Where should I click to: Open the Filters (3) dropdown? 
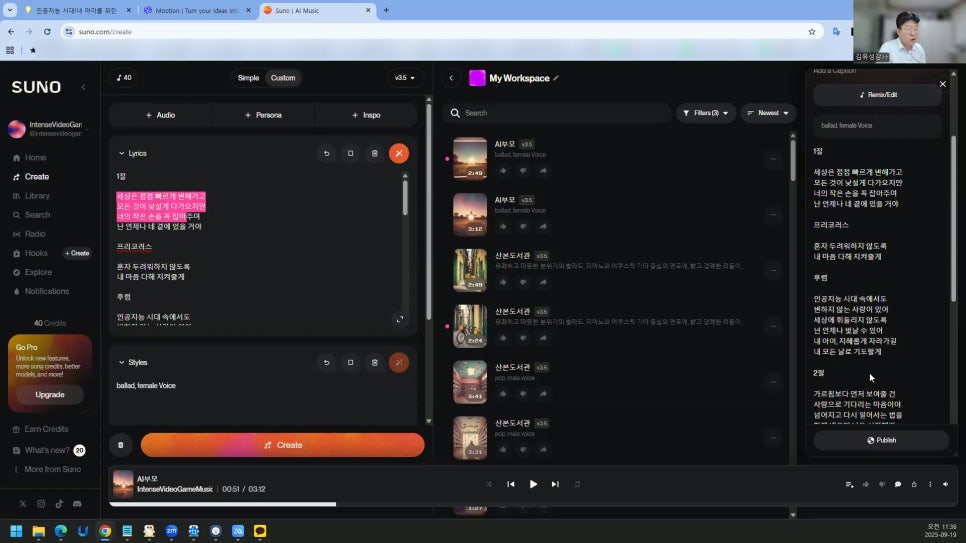pos(706,113)
